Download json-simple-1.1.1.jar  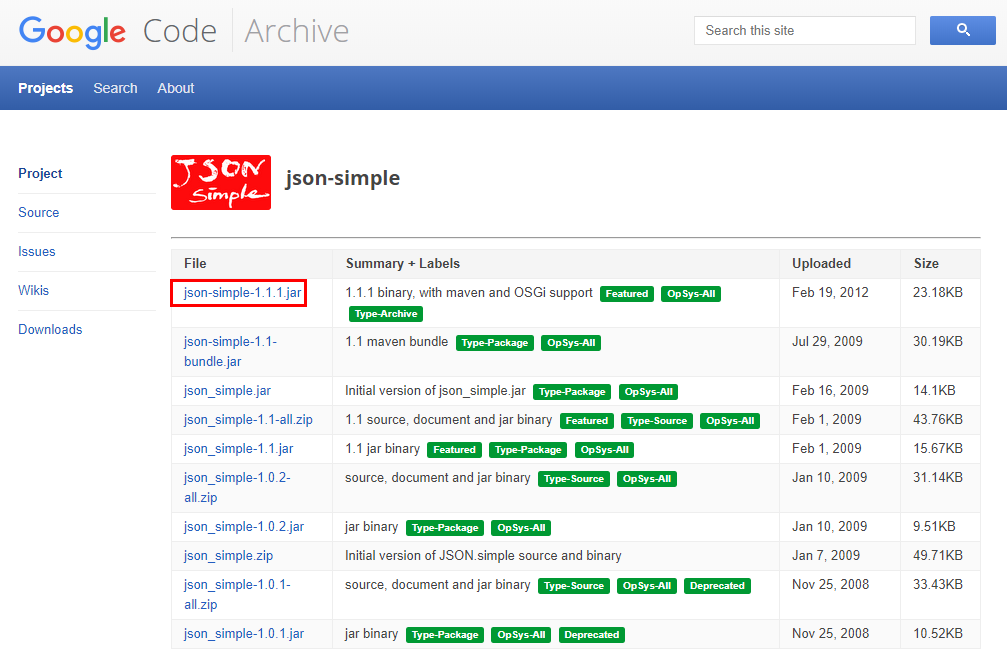pyautogui.click(x=242, y=293)
